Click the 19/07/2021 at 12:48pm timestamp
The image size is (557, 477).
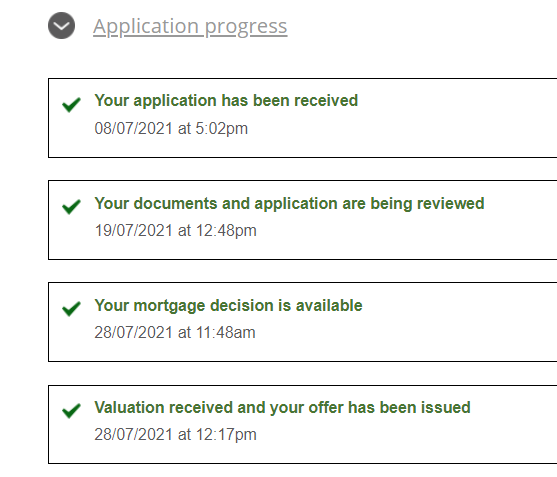[x=175, y=231]
